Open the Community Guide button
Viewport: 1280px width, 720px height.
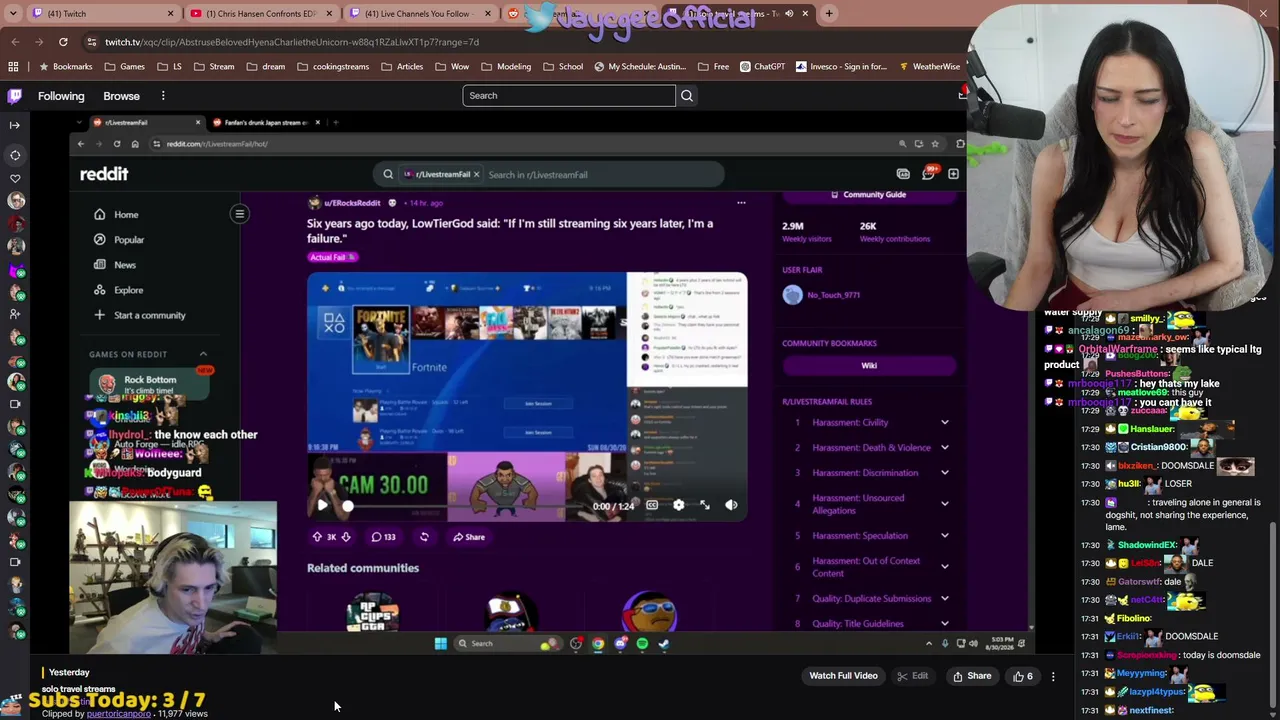coord(869,195)
